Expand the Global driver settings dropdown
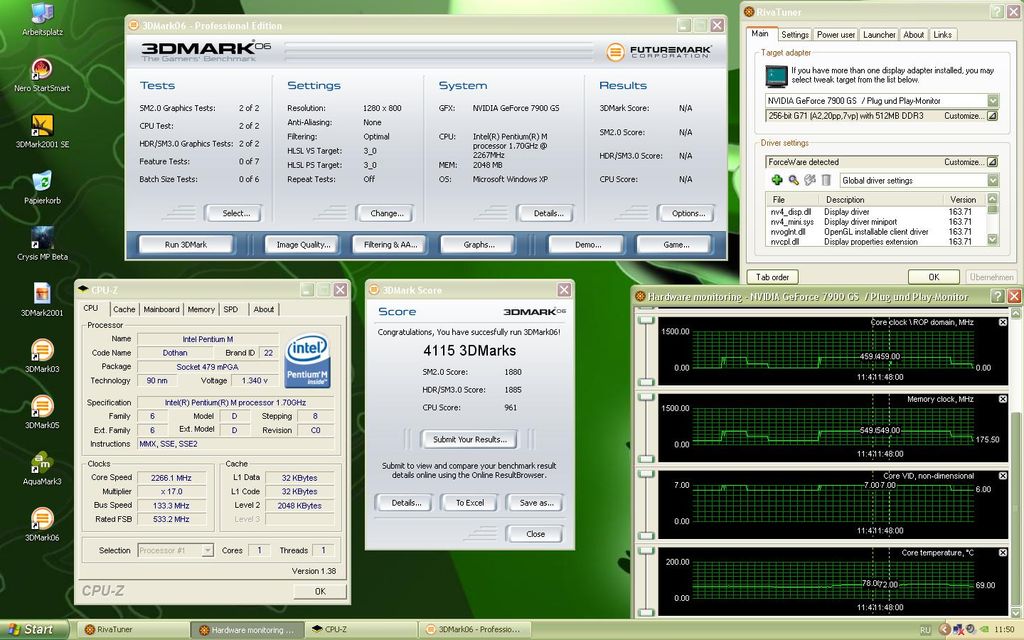 tap(993, 180)
